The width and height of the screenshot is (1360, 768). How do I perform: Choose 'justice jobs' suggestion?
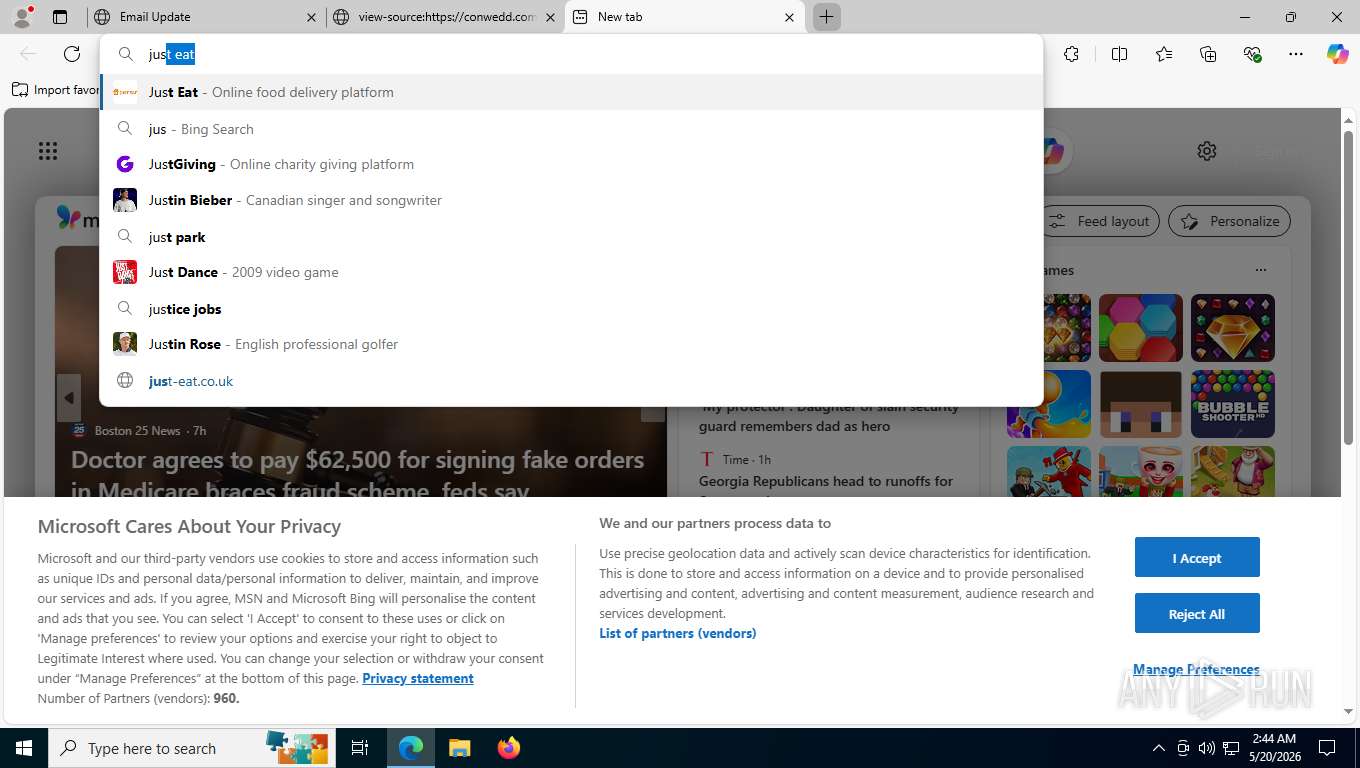pyautogui.click(x=572, y=309)
